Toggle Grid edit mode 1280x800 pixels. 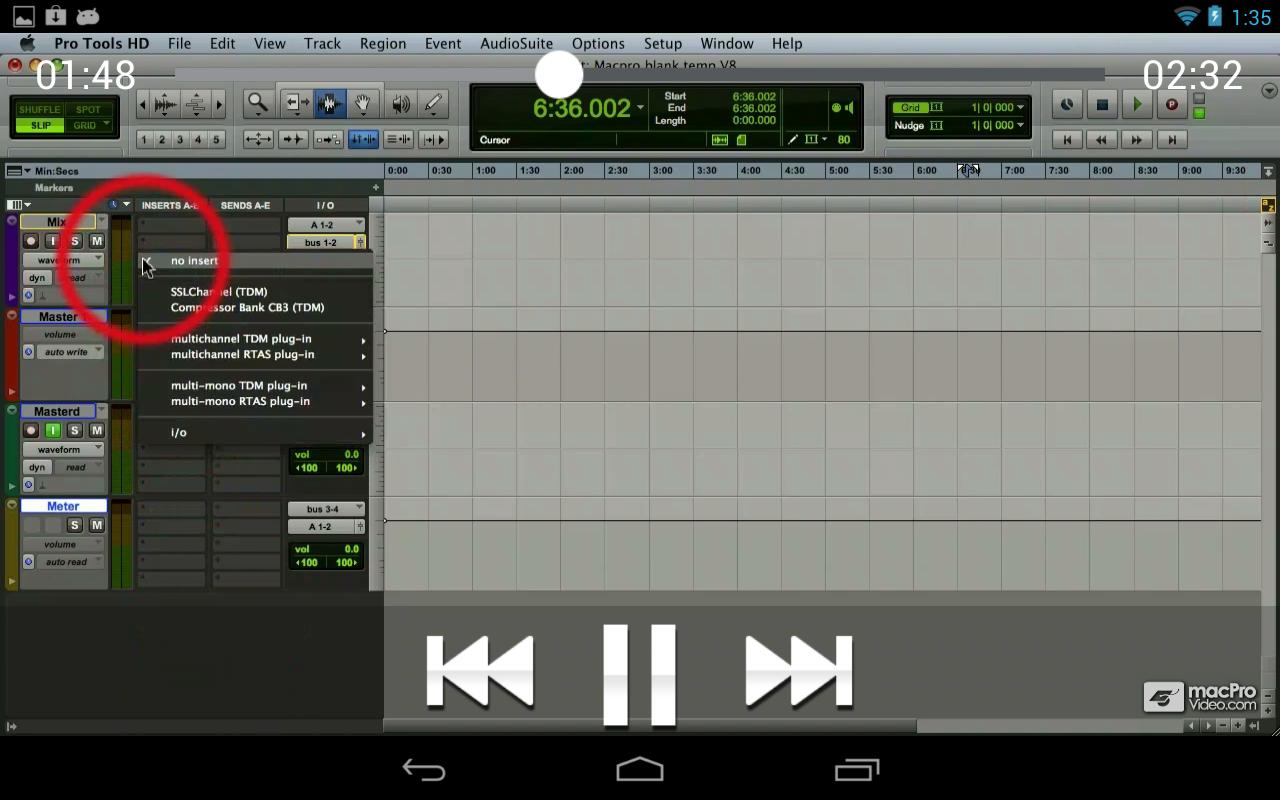[88, 125]
